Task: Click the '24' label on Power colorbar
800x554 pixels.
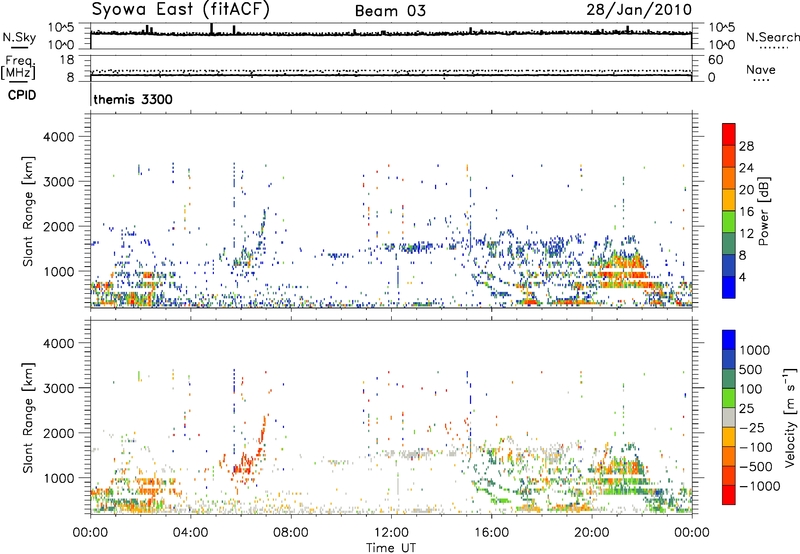Action: tap(746, 168)
